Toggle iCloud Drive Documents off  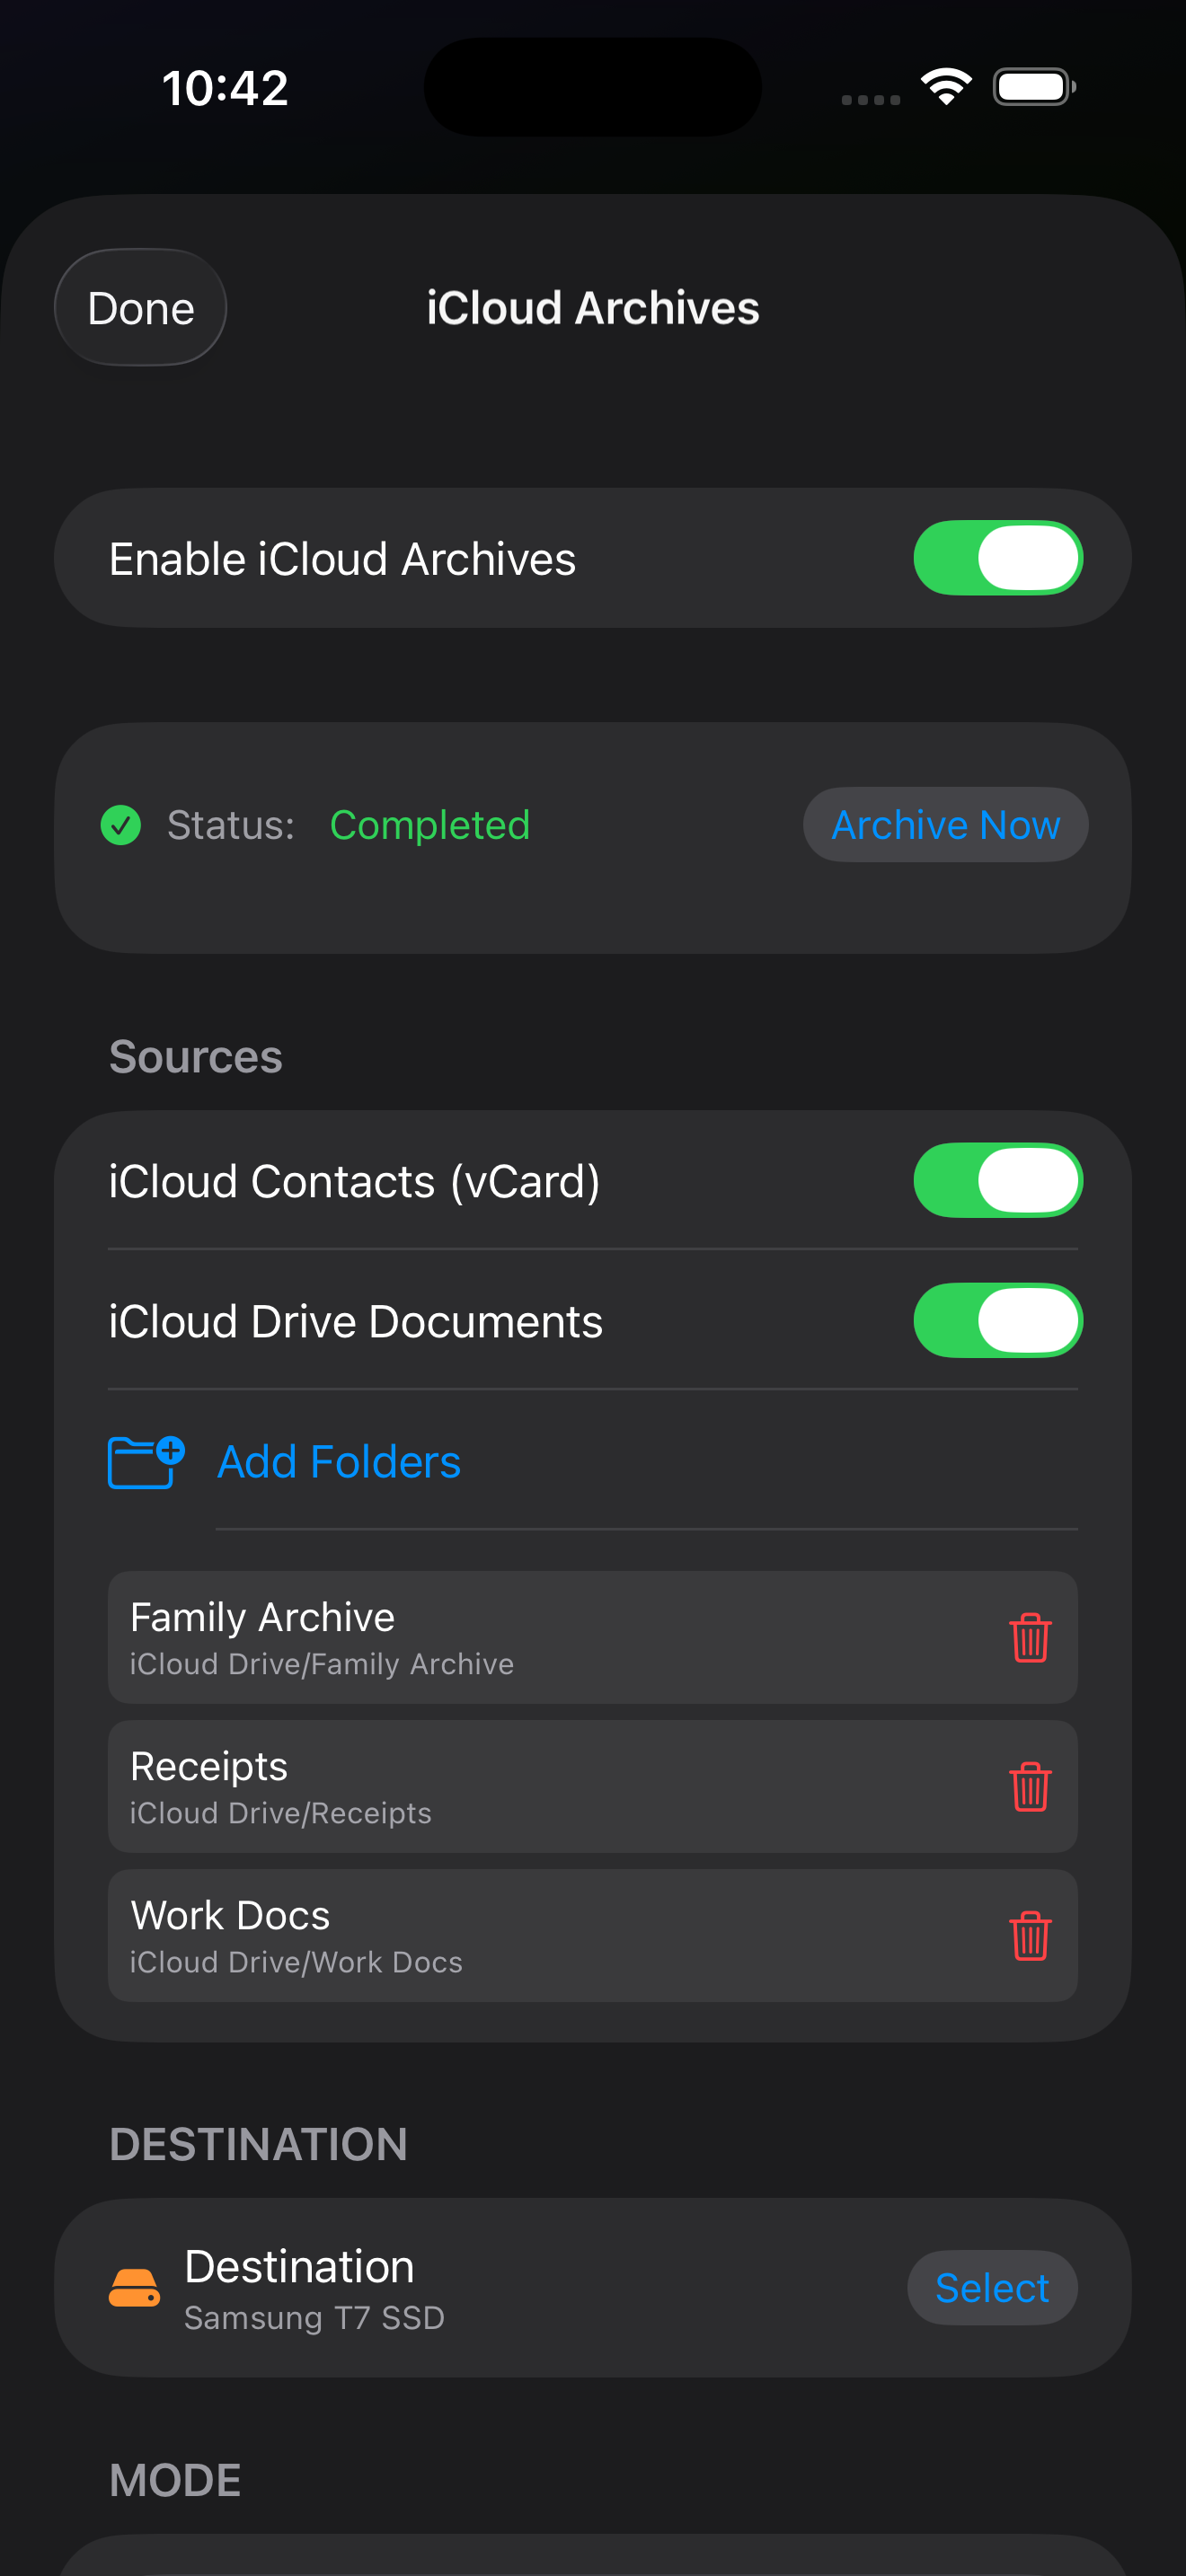click(x=997, y=1320)
